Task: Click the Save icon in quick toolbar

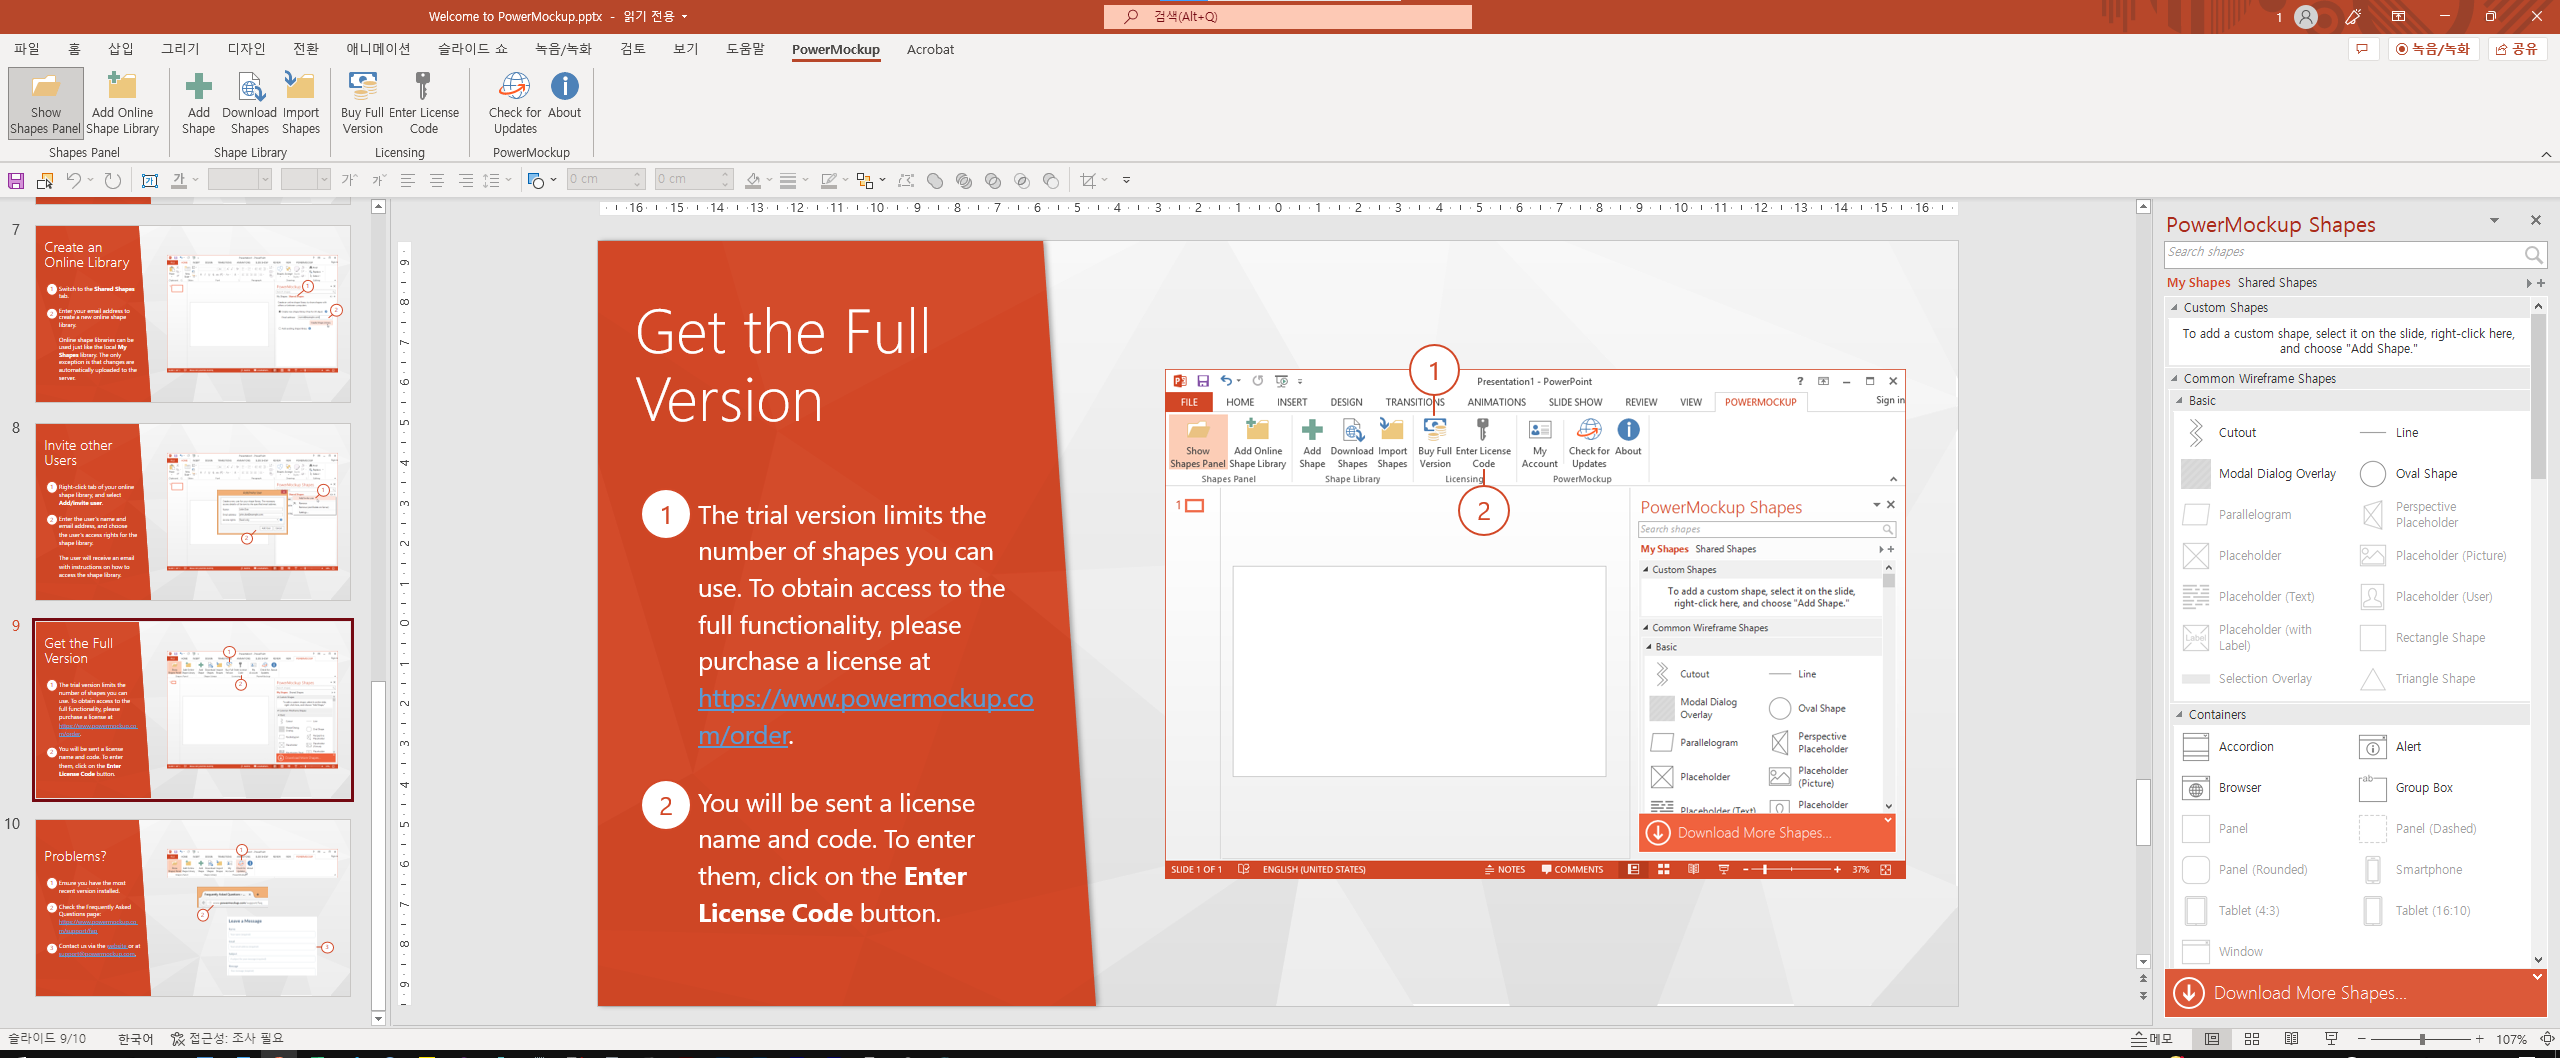Action: click(x=16, y=181)
